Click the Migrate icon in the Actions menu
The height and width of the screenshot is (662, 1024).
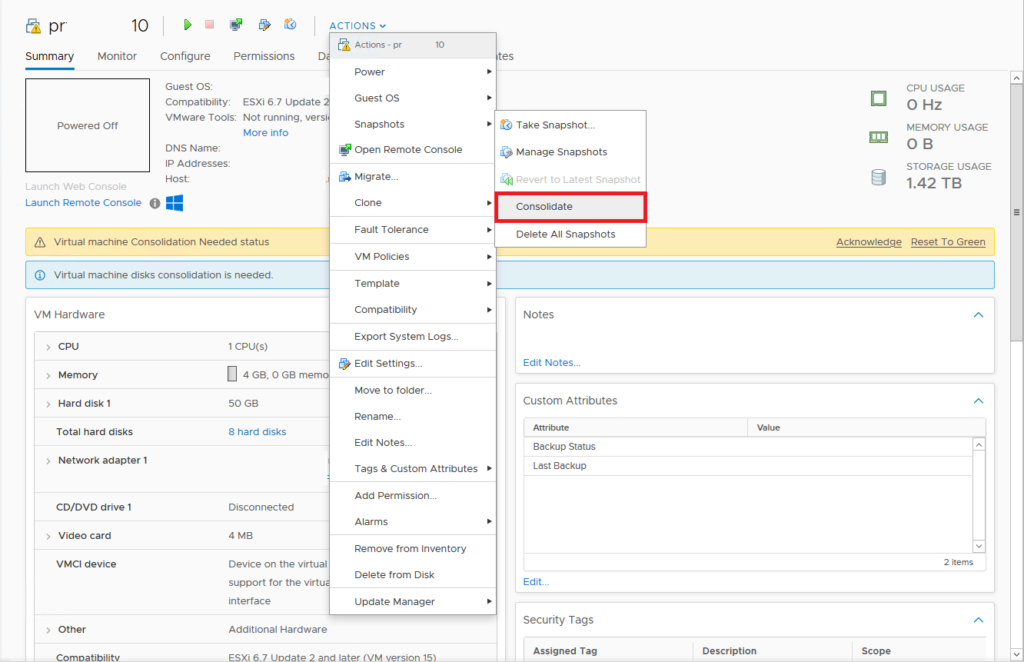coord(343,176)
